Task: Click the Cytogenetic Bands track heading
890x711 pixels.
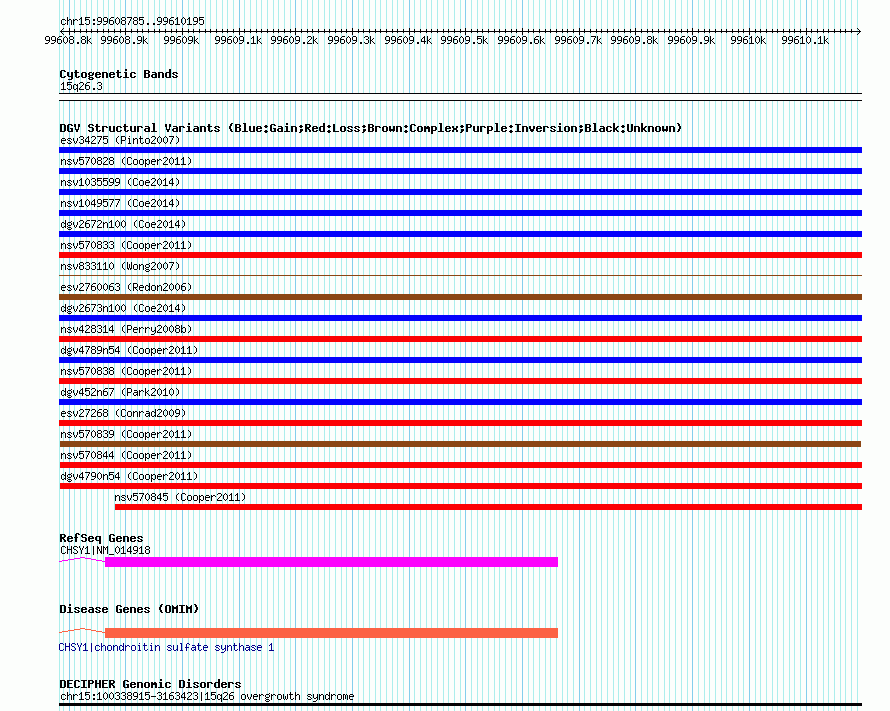Action: 119,74
